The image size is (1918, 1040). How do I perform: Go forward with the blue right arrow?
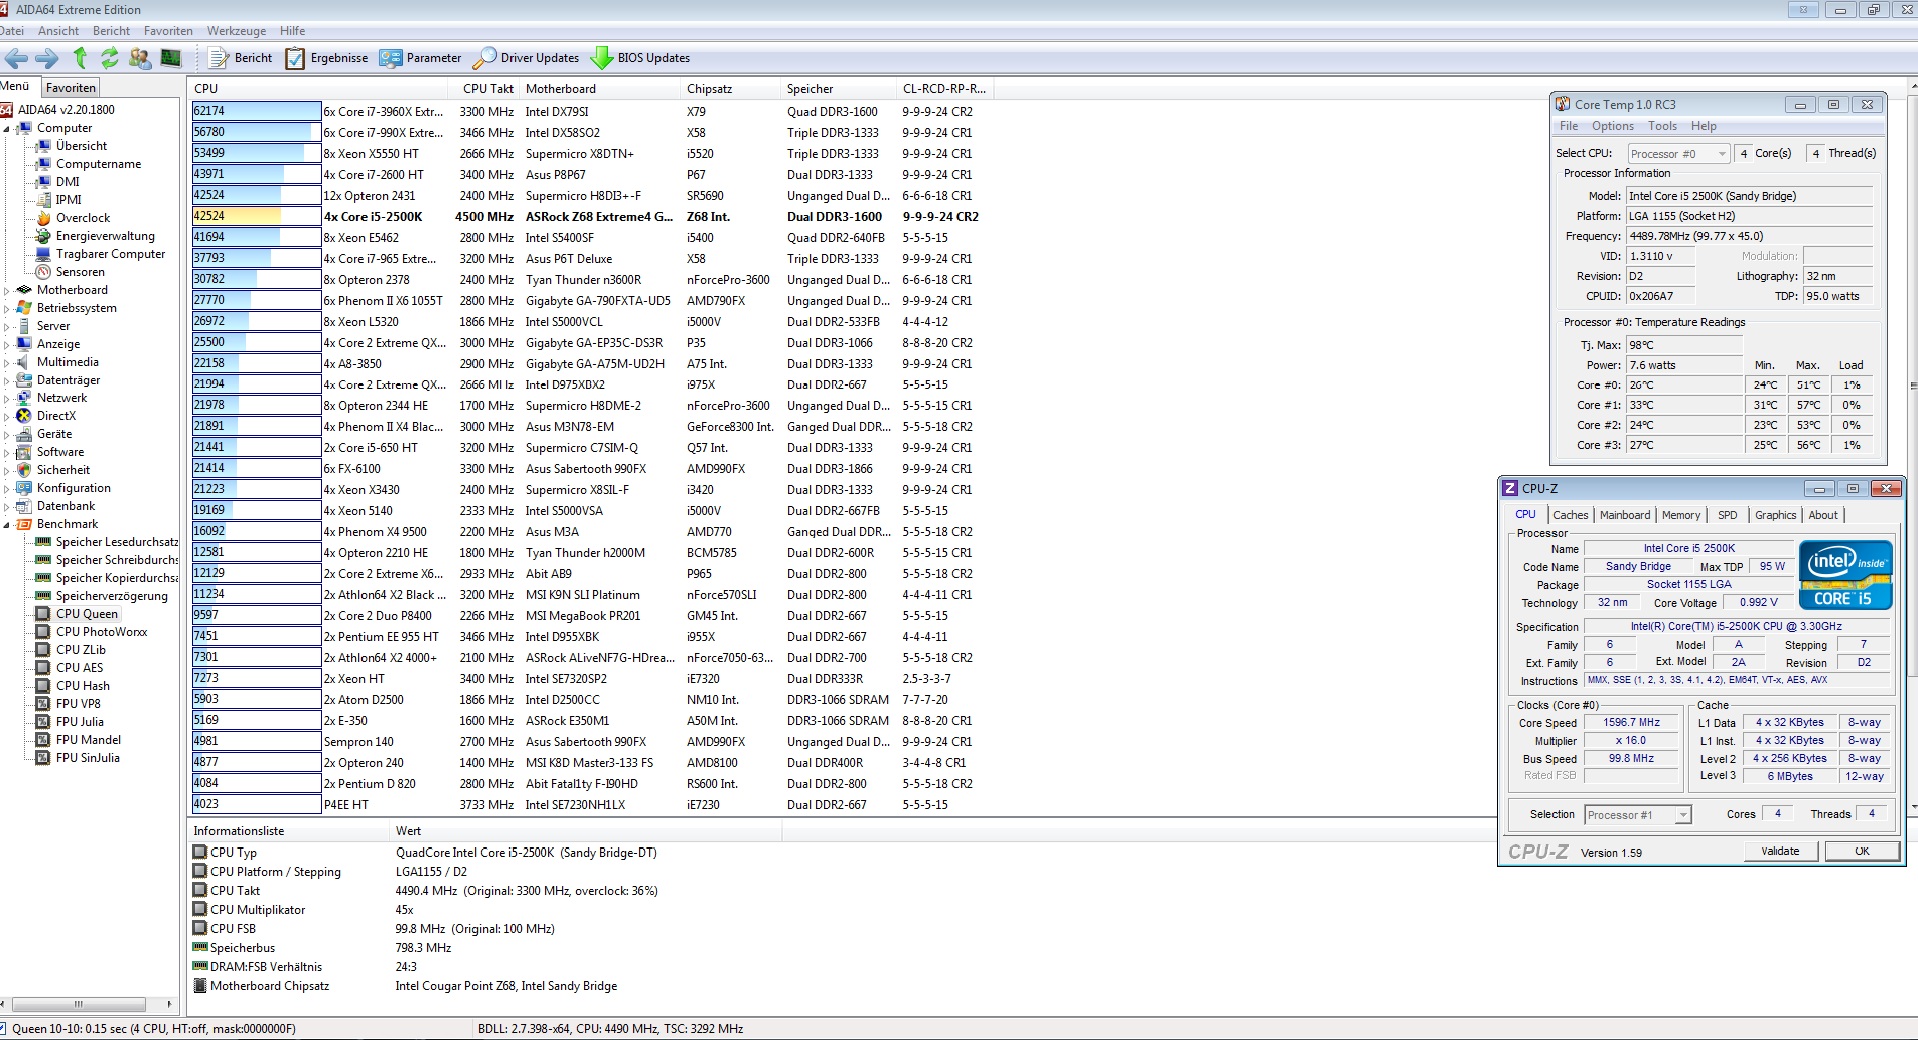tap(47, 58)
